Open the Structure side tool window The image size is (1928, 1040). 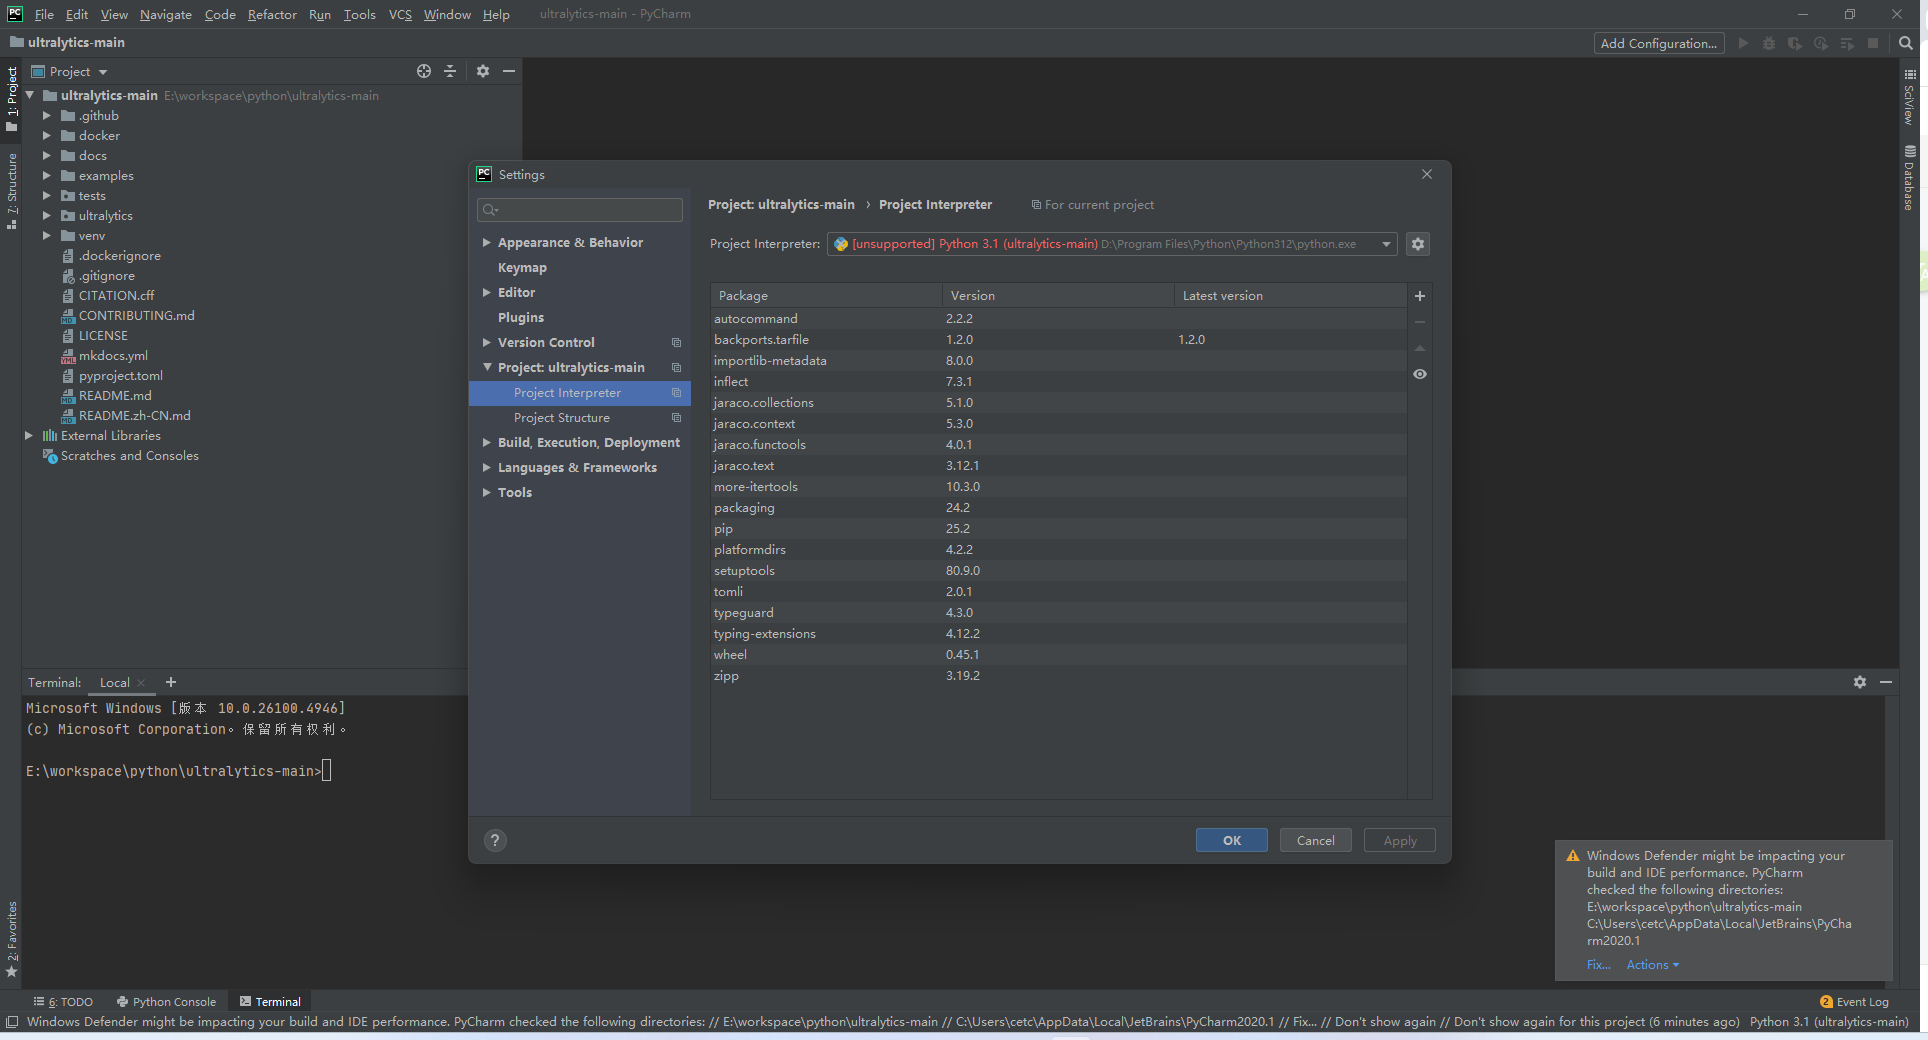tap(11, 191)
